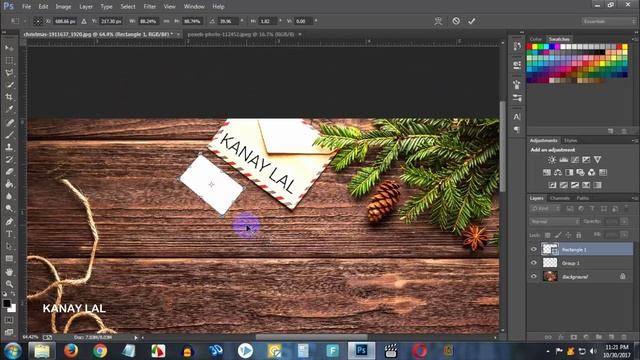Toggle maintain aspect ratio link
The width and height of the screenshot is (640, 360).
point(166,21)
